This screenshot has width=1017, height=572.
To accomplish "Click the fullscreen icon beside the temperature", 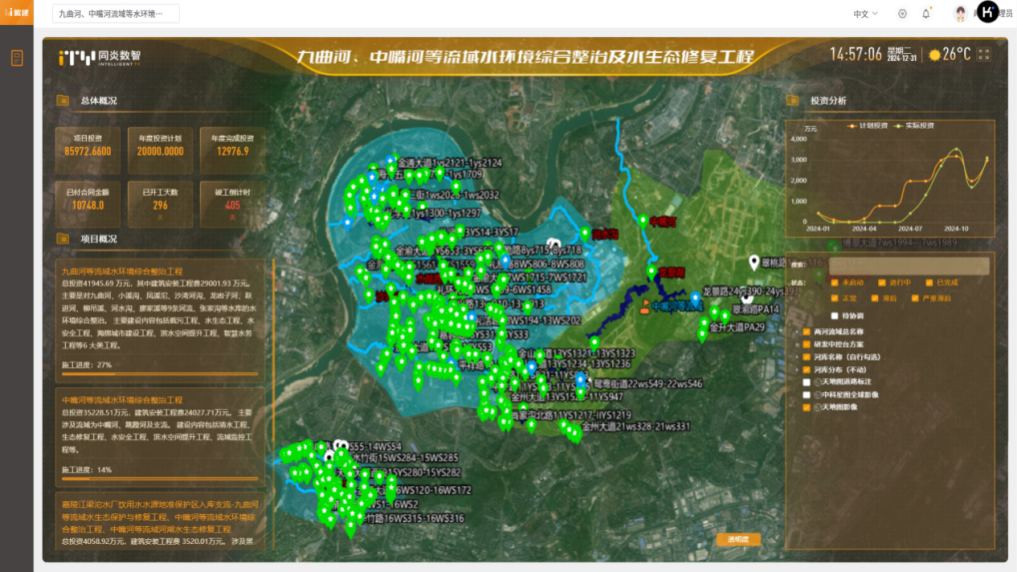I will [983, 54].
